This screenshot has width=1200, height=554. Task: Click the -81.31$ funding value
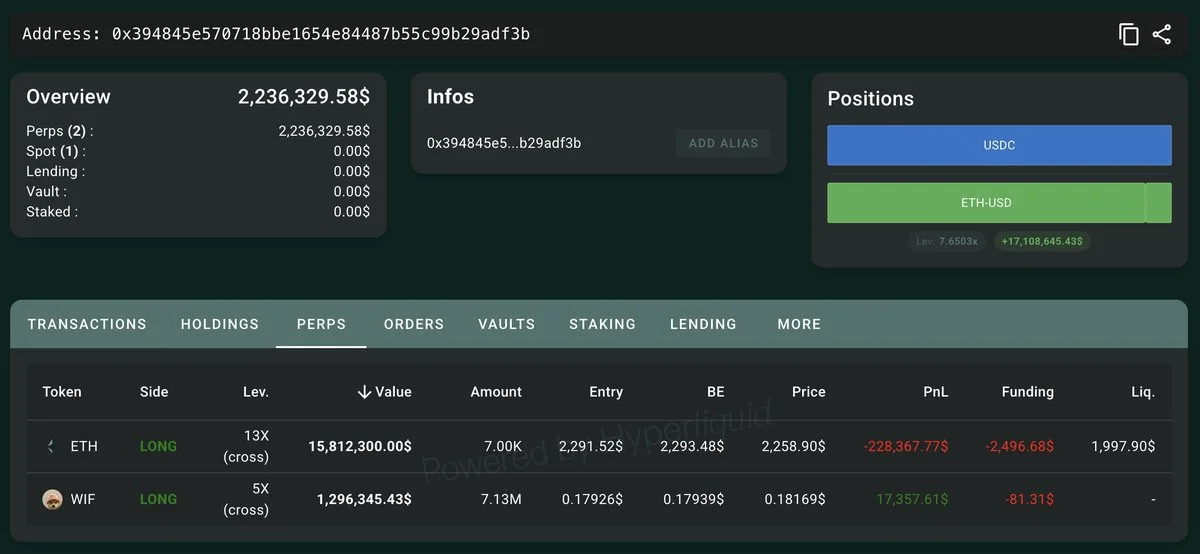tap(1030, 499)
